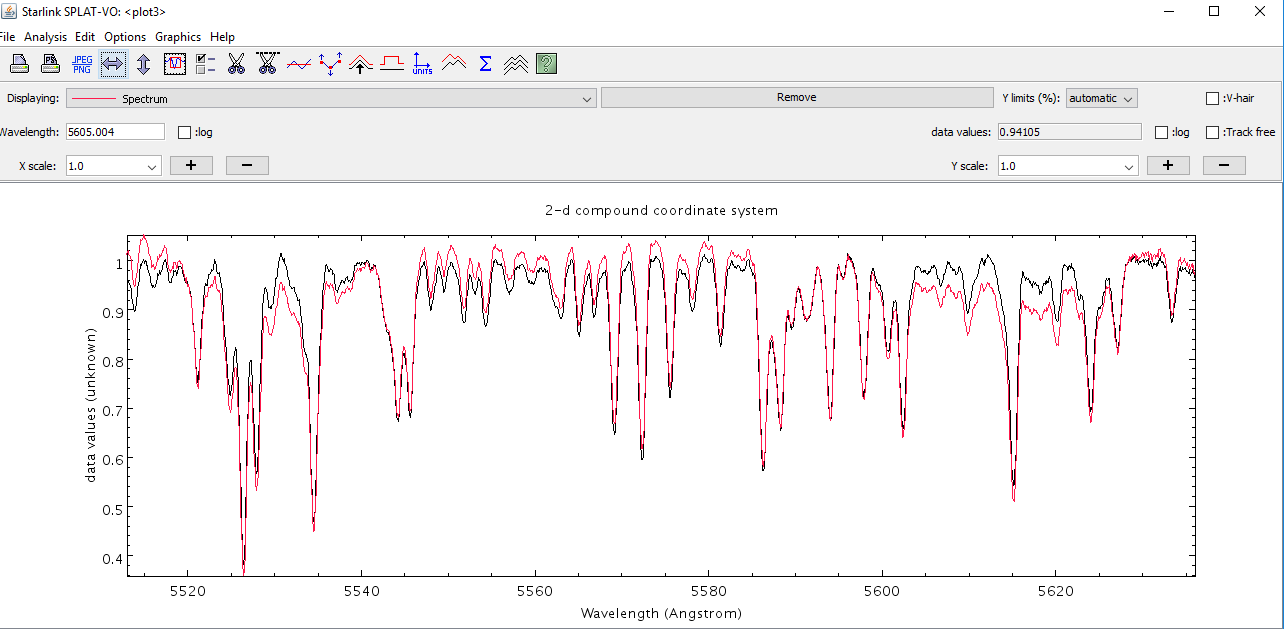Enable the V-hair checkbox
This screenshot has width=1284, height=629.
tap(1213, 98)
